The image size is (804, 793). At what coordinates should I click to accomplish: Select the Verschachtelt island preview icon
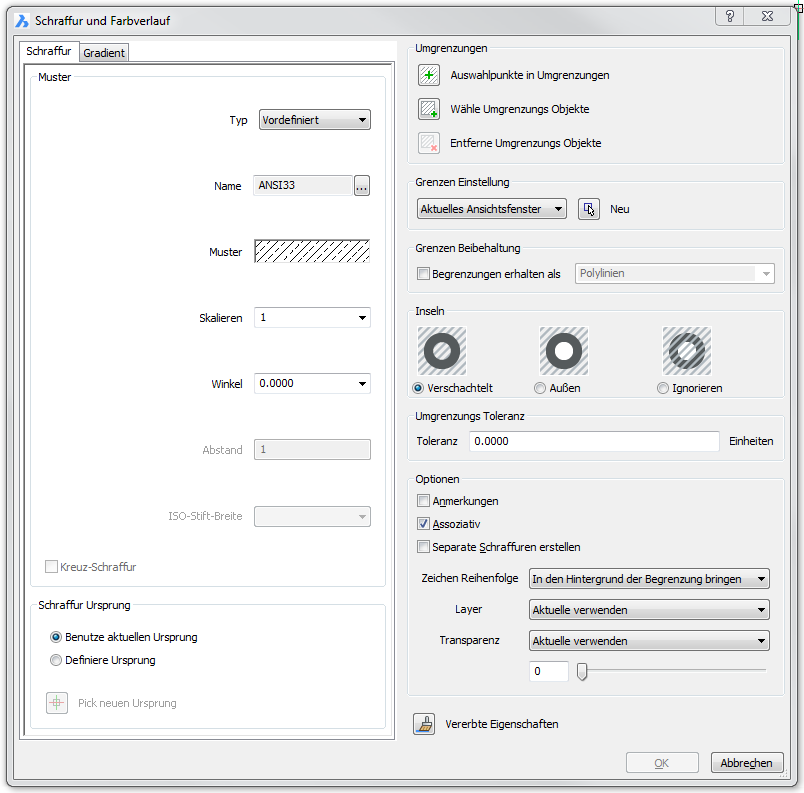[442, 352]
